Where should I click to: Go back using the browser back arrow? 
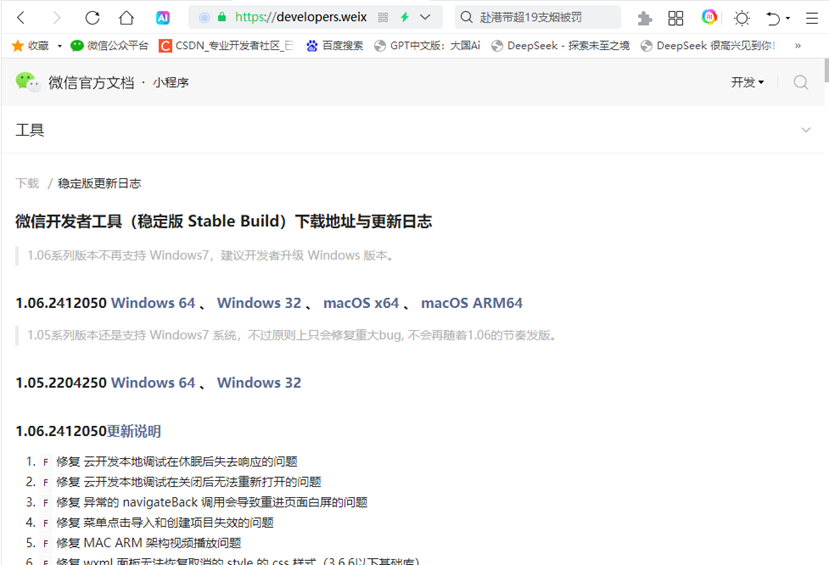(21, 18)
